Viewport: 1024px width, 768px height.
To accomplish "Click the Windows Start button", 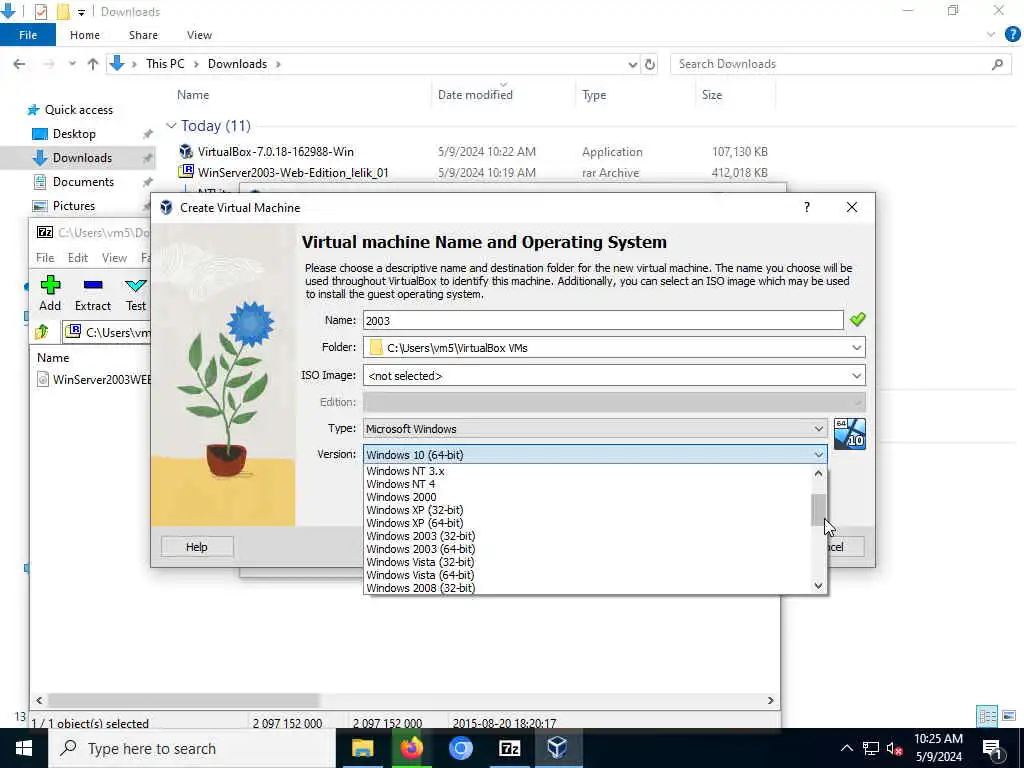I will 24,748.
